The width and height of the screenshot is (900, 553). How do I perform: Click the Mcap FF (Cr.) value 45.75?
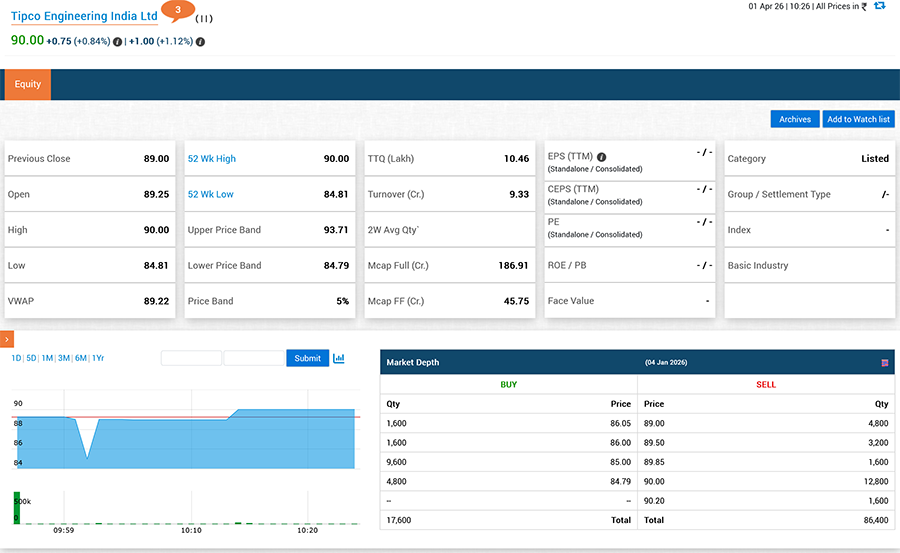tap(517, 301)
